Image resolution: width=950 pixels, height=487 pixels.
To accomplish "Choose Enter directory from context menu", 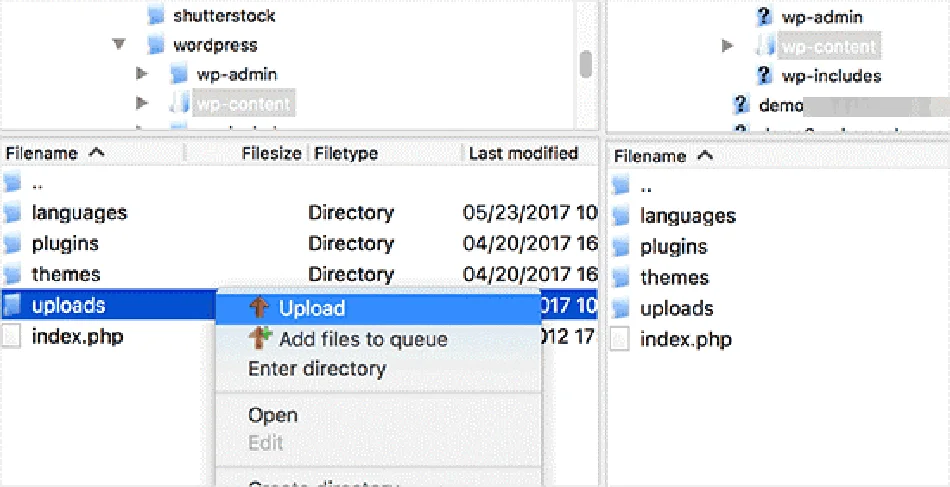I will 316,369.
